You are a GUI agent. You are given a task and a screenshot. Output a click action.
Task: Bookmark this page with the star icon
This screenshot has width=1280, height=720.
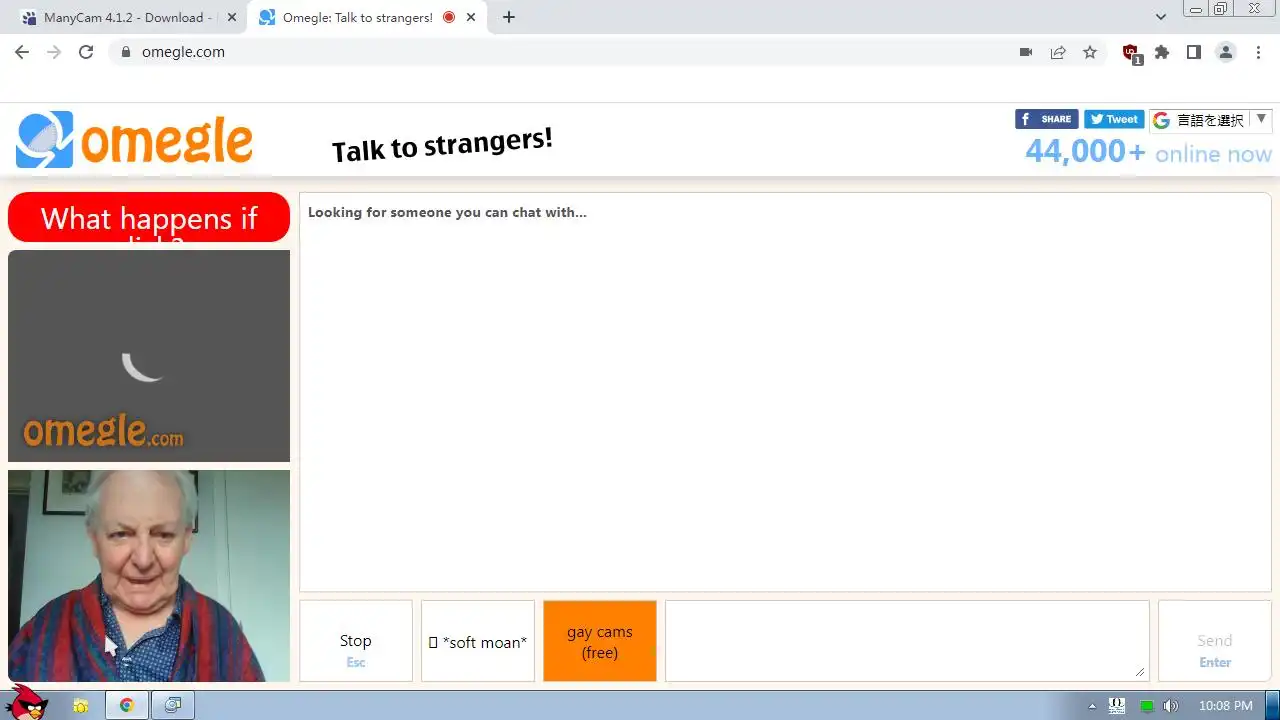(x=1090, y=52)
